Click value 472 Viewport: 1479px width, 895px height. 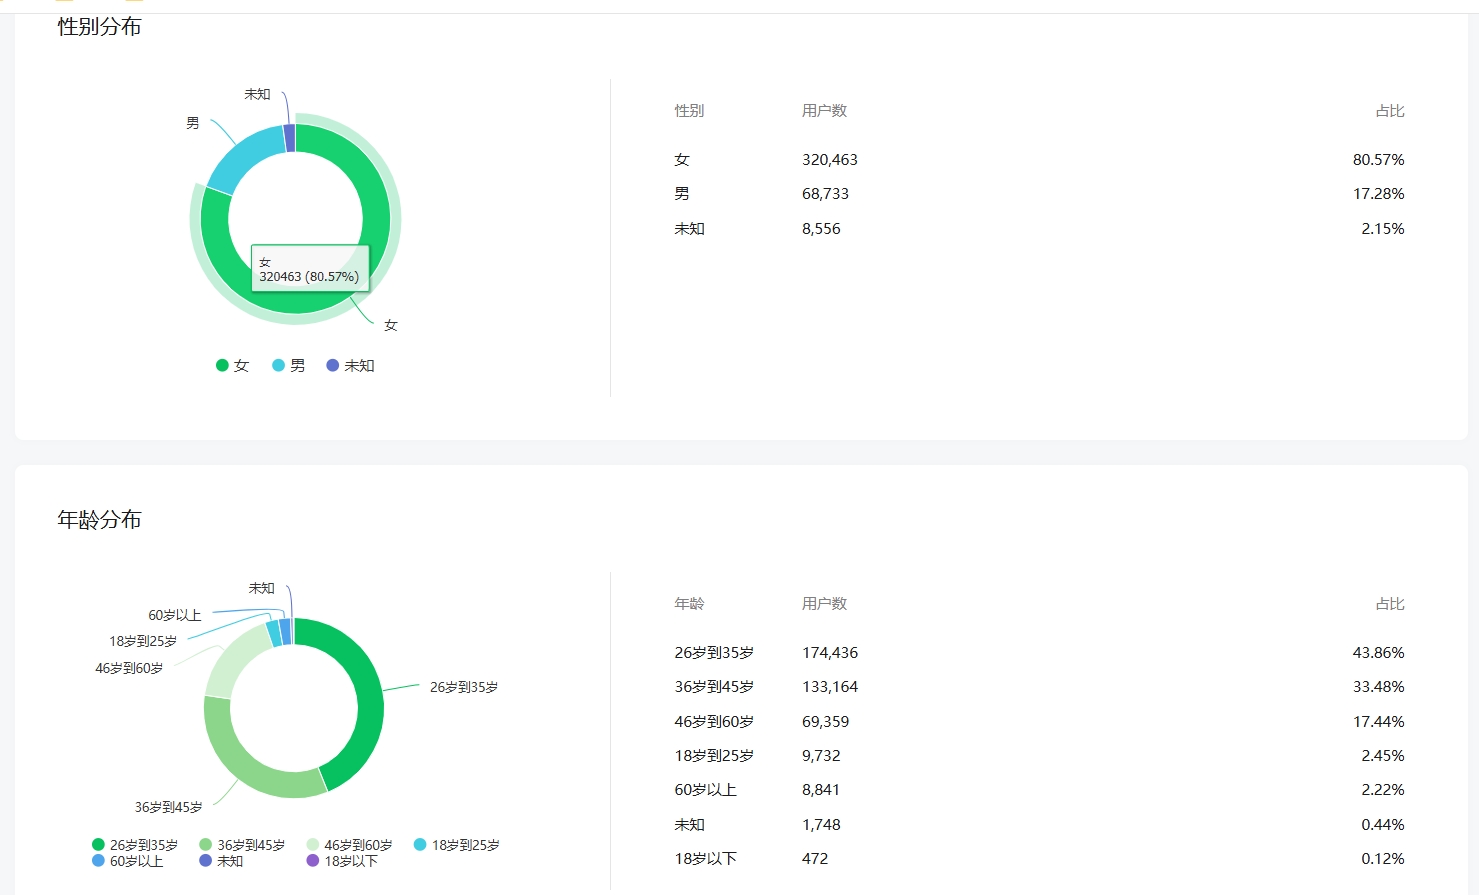click(815, 859)
